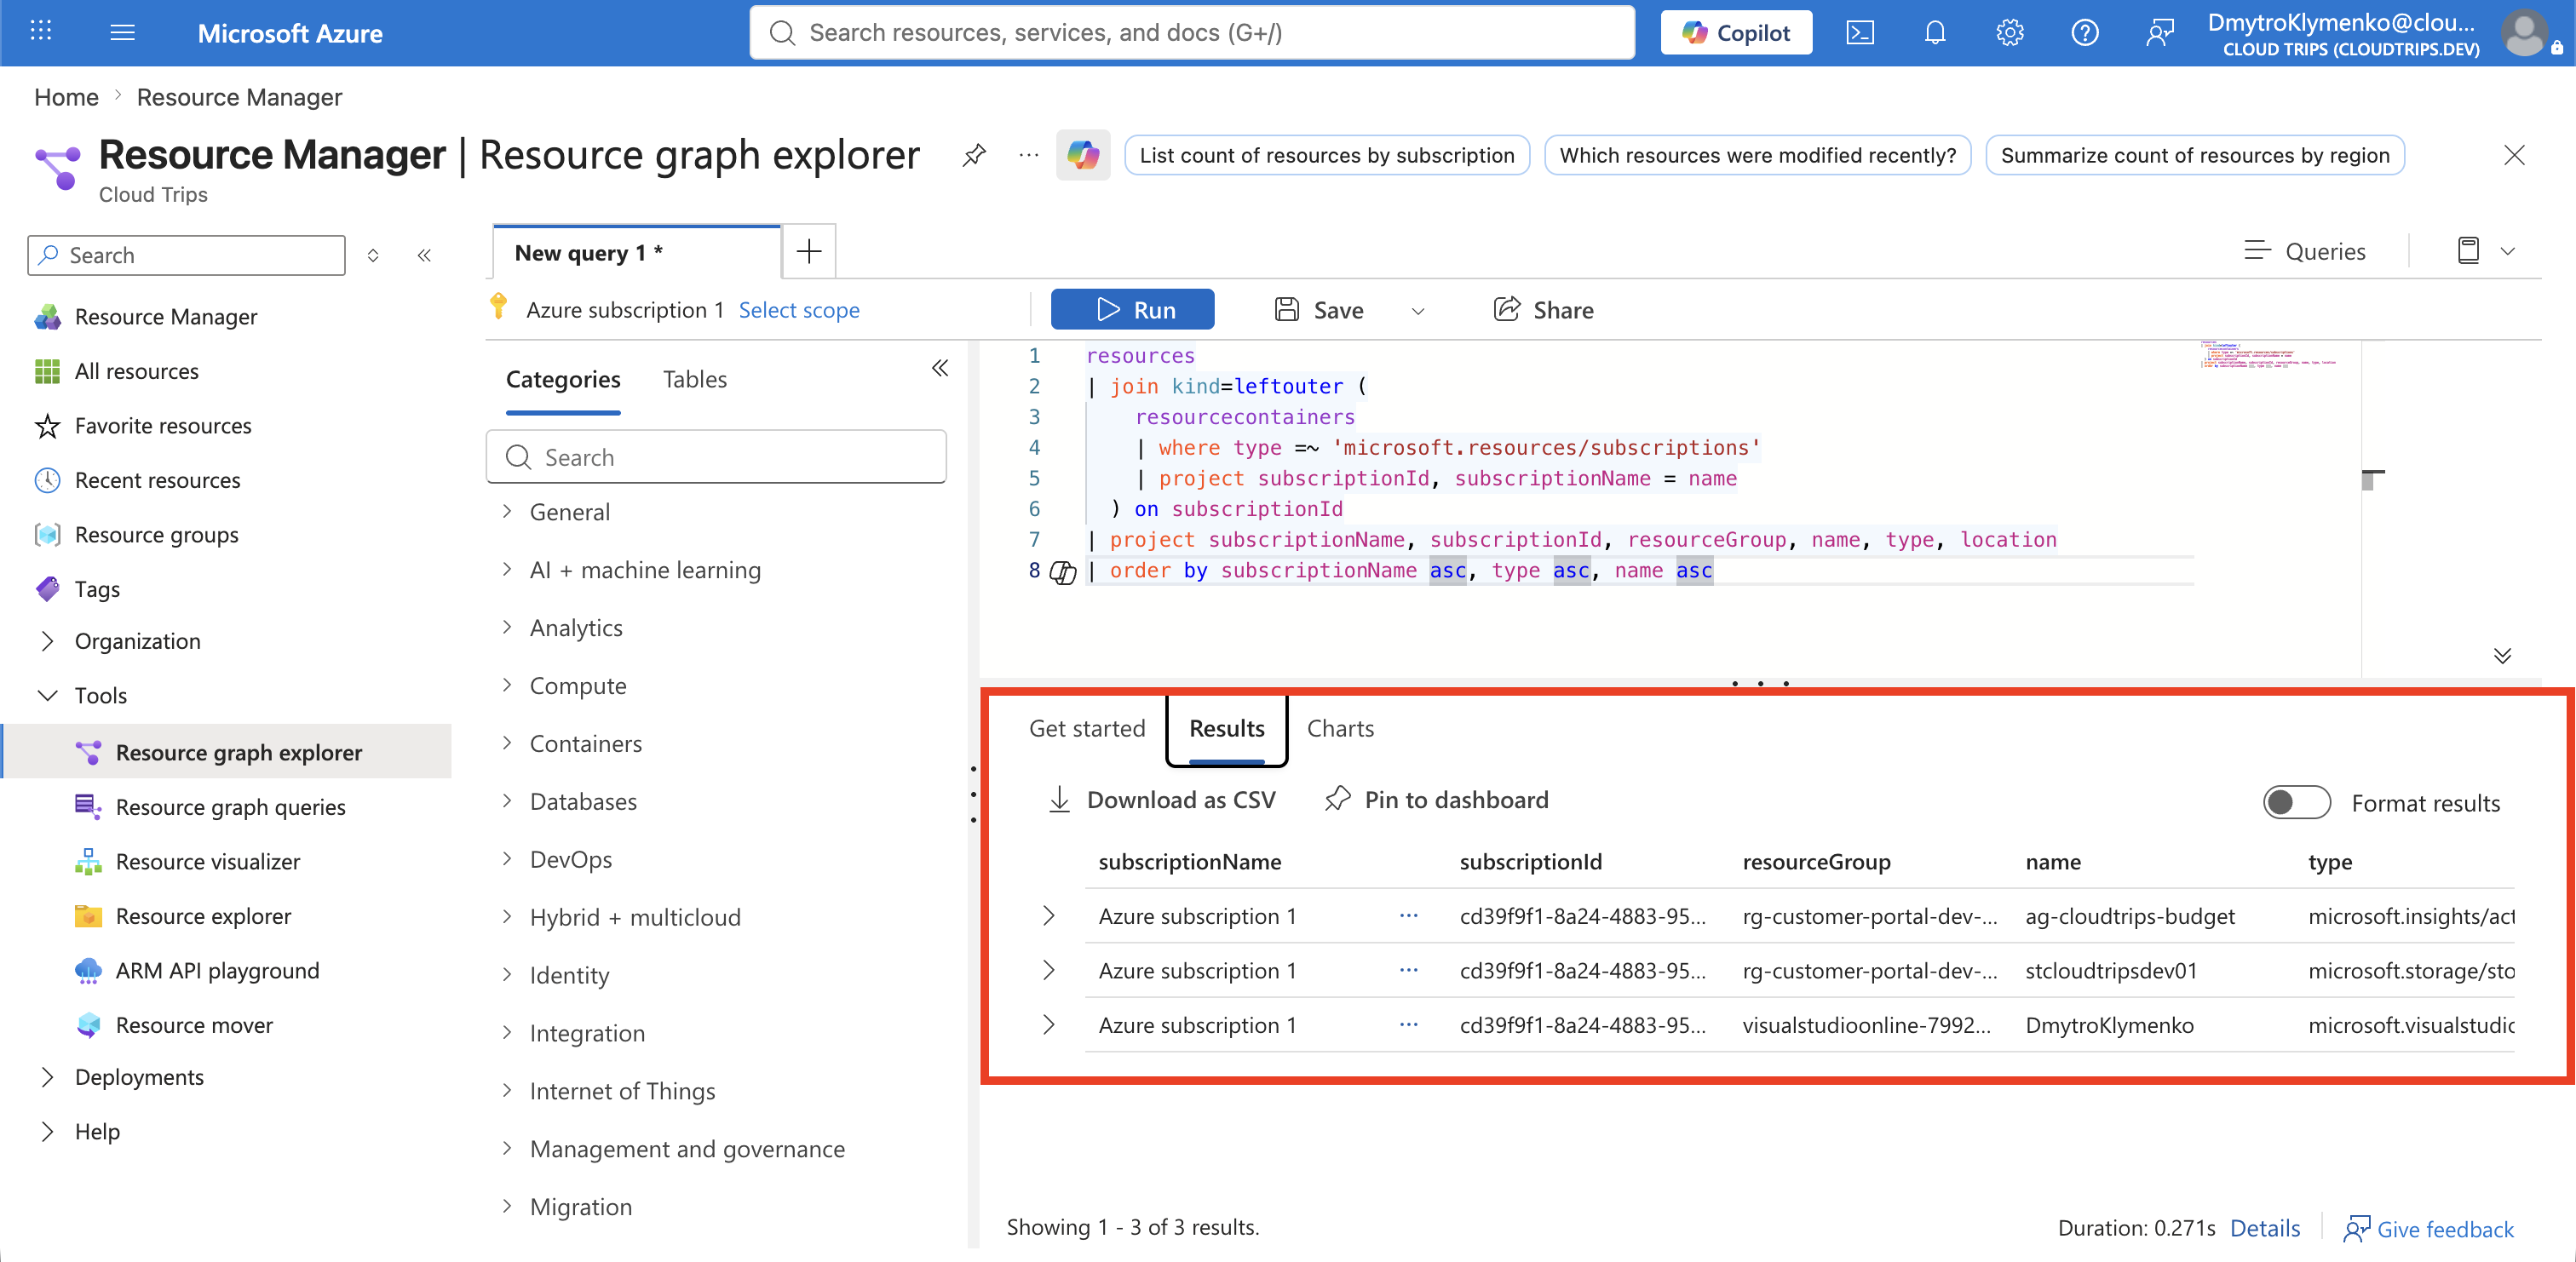Open All resources in sidebar
The height and width of the screenshot is (1262, 2576).
point(136,371)
